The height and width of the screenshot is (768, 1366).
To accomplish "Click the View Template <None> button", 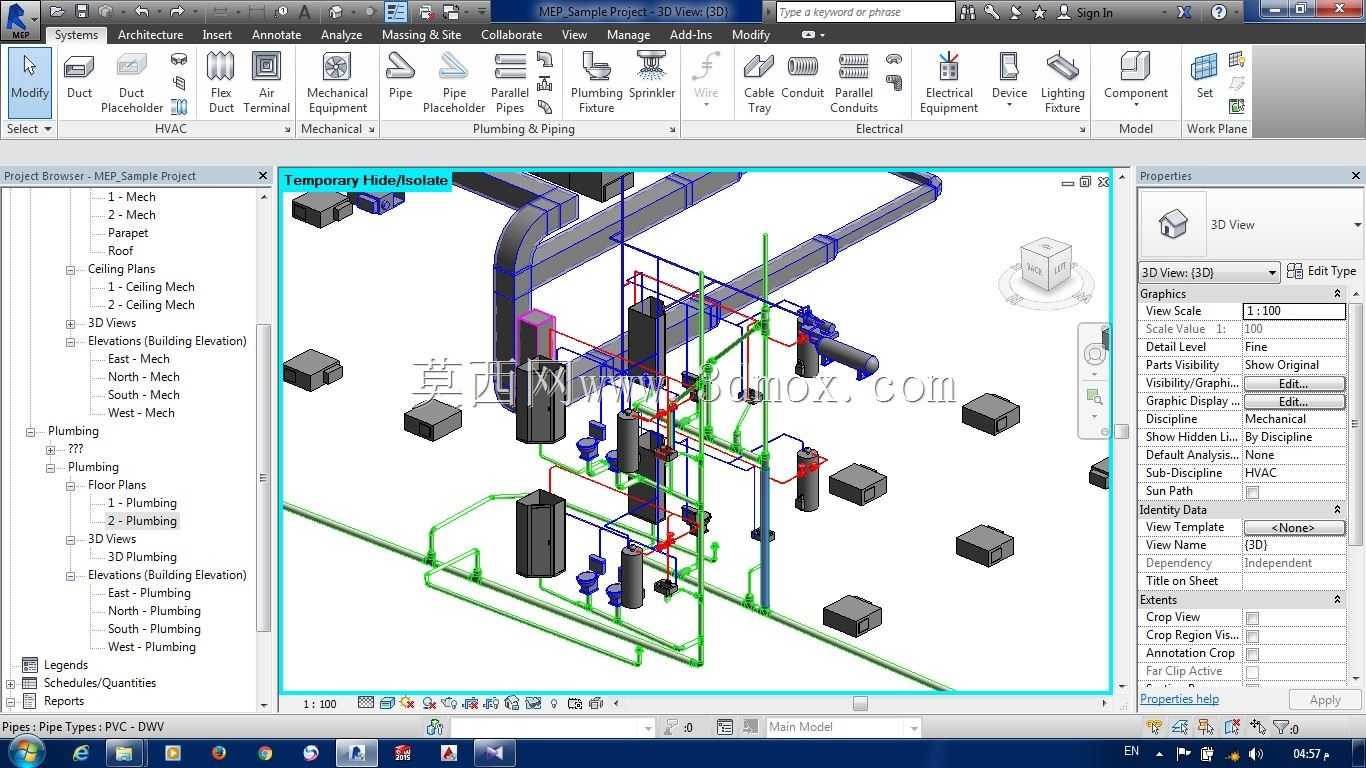I will pyautogui.click(x=1294, y=528).
